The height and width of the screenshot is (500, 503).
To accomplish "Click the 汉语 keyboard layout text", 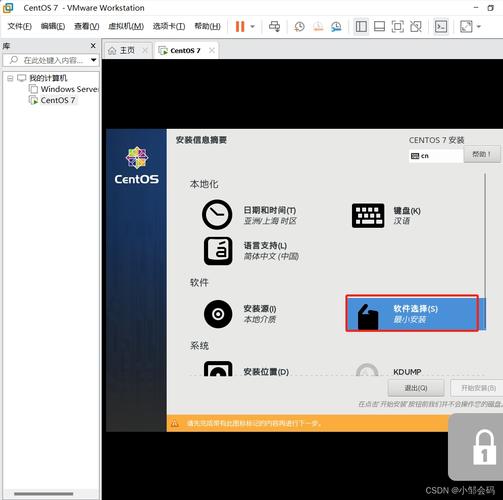I will (402, 221).
